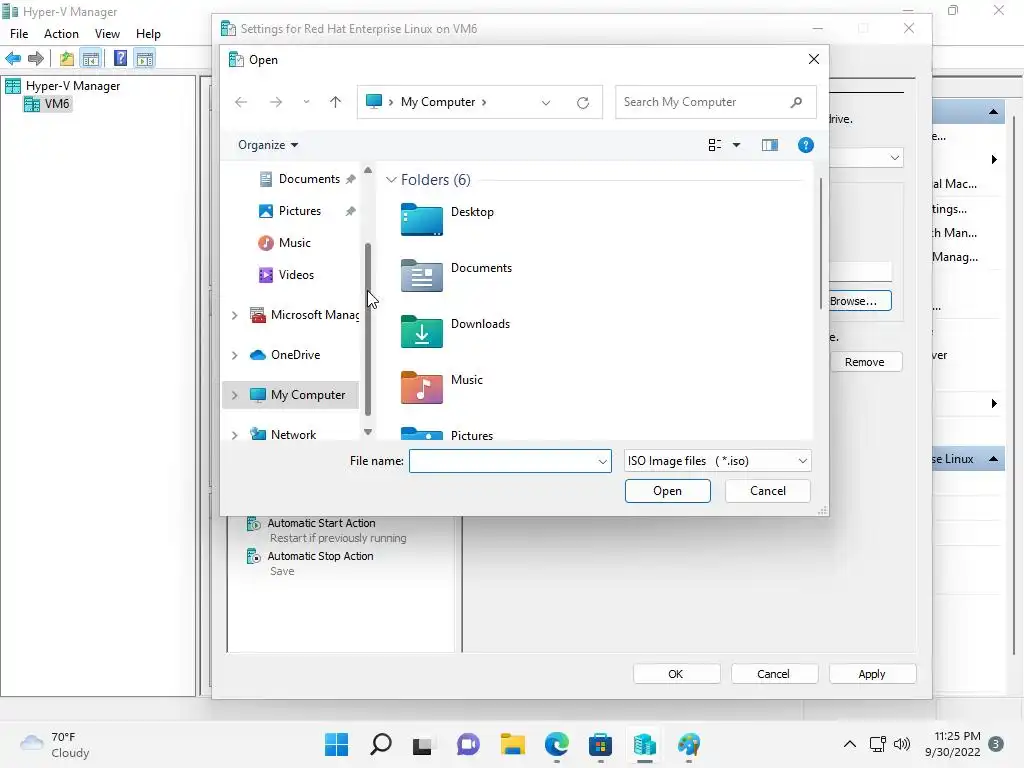Expand My Computer in navigation pane
This screenshot has height=768, width=1024.
coord(234,395)
